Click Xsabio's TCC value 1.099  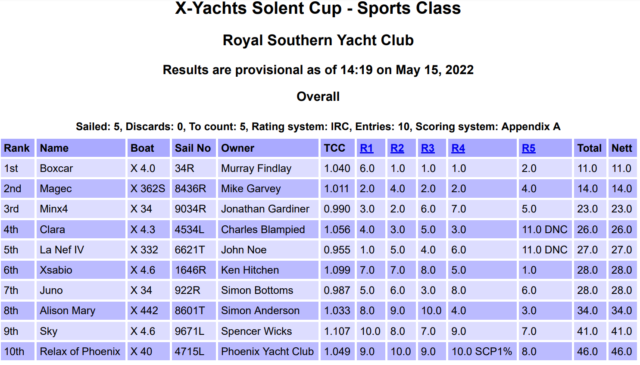[x=337, y=270]
